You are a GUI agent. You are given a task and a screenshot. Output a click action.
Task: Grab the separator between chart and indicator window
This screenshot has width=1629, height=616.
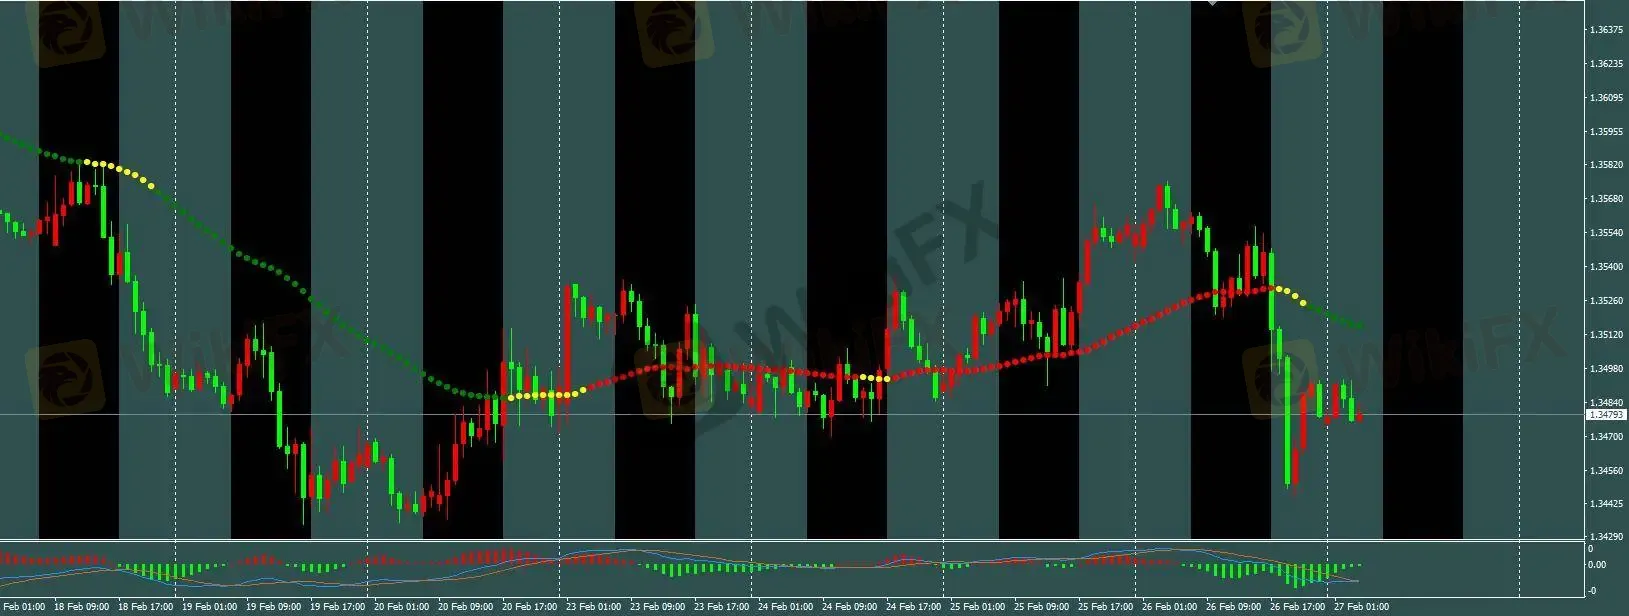pyautogui.click(x=800, y=541)
